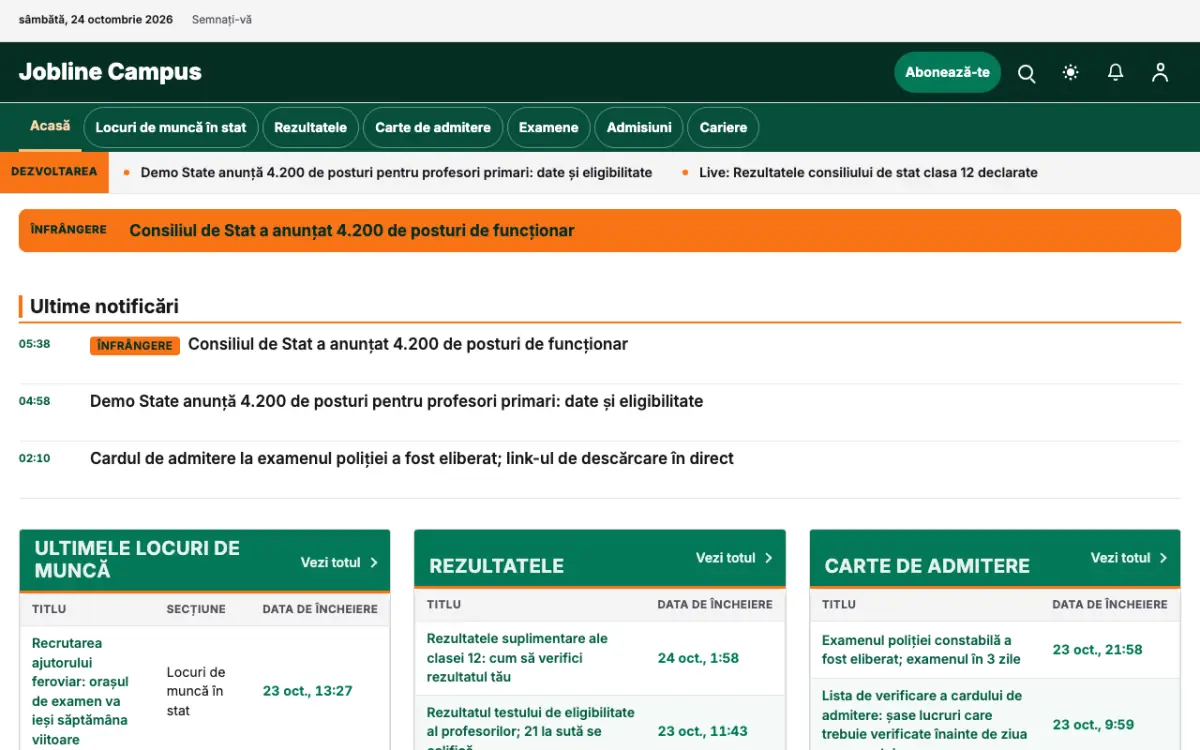Open 05:38 notification about posturi de funcționar
Image resolution: width=1200 pixels, height=750 pixels.
[x=408, y=344]
